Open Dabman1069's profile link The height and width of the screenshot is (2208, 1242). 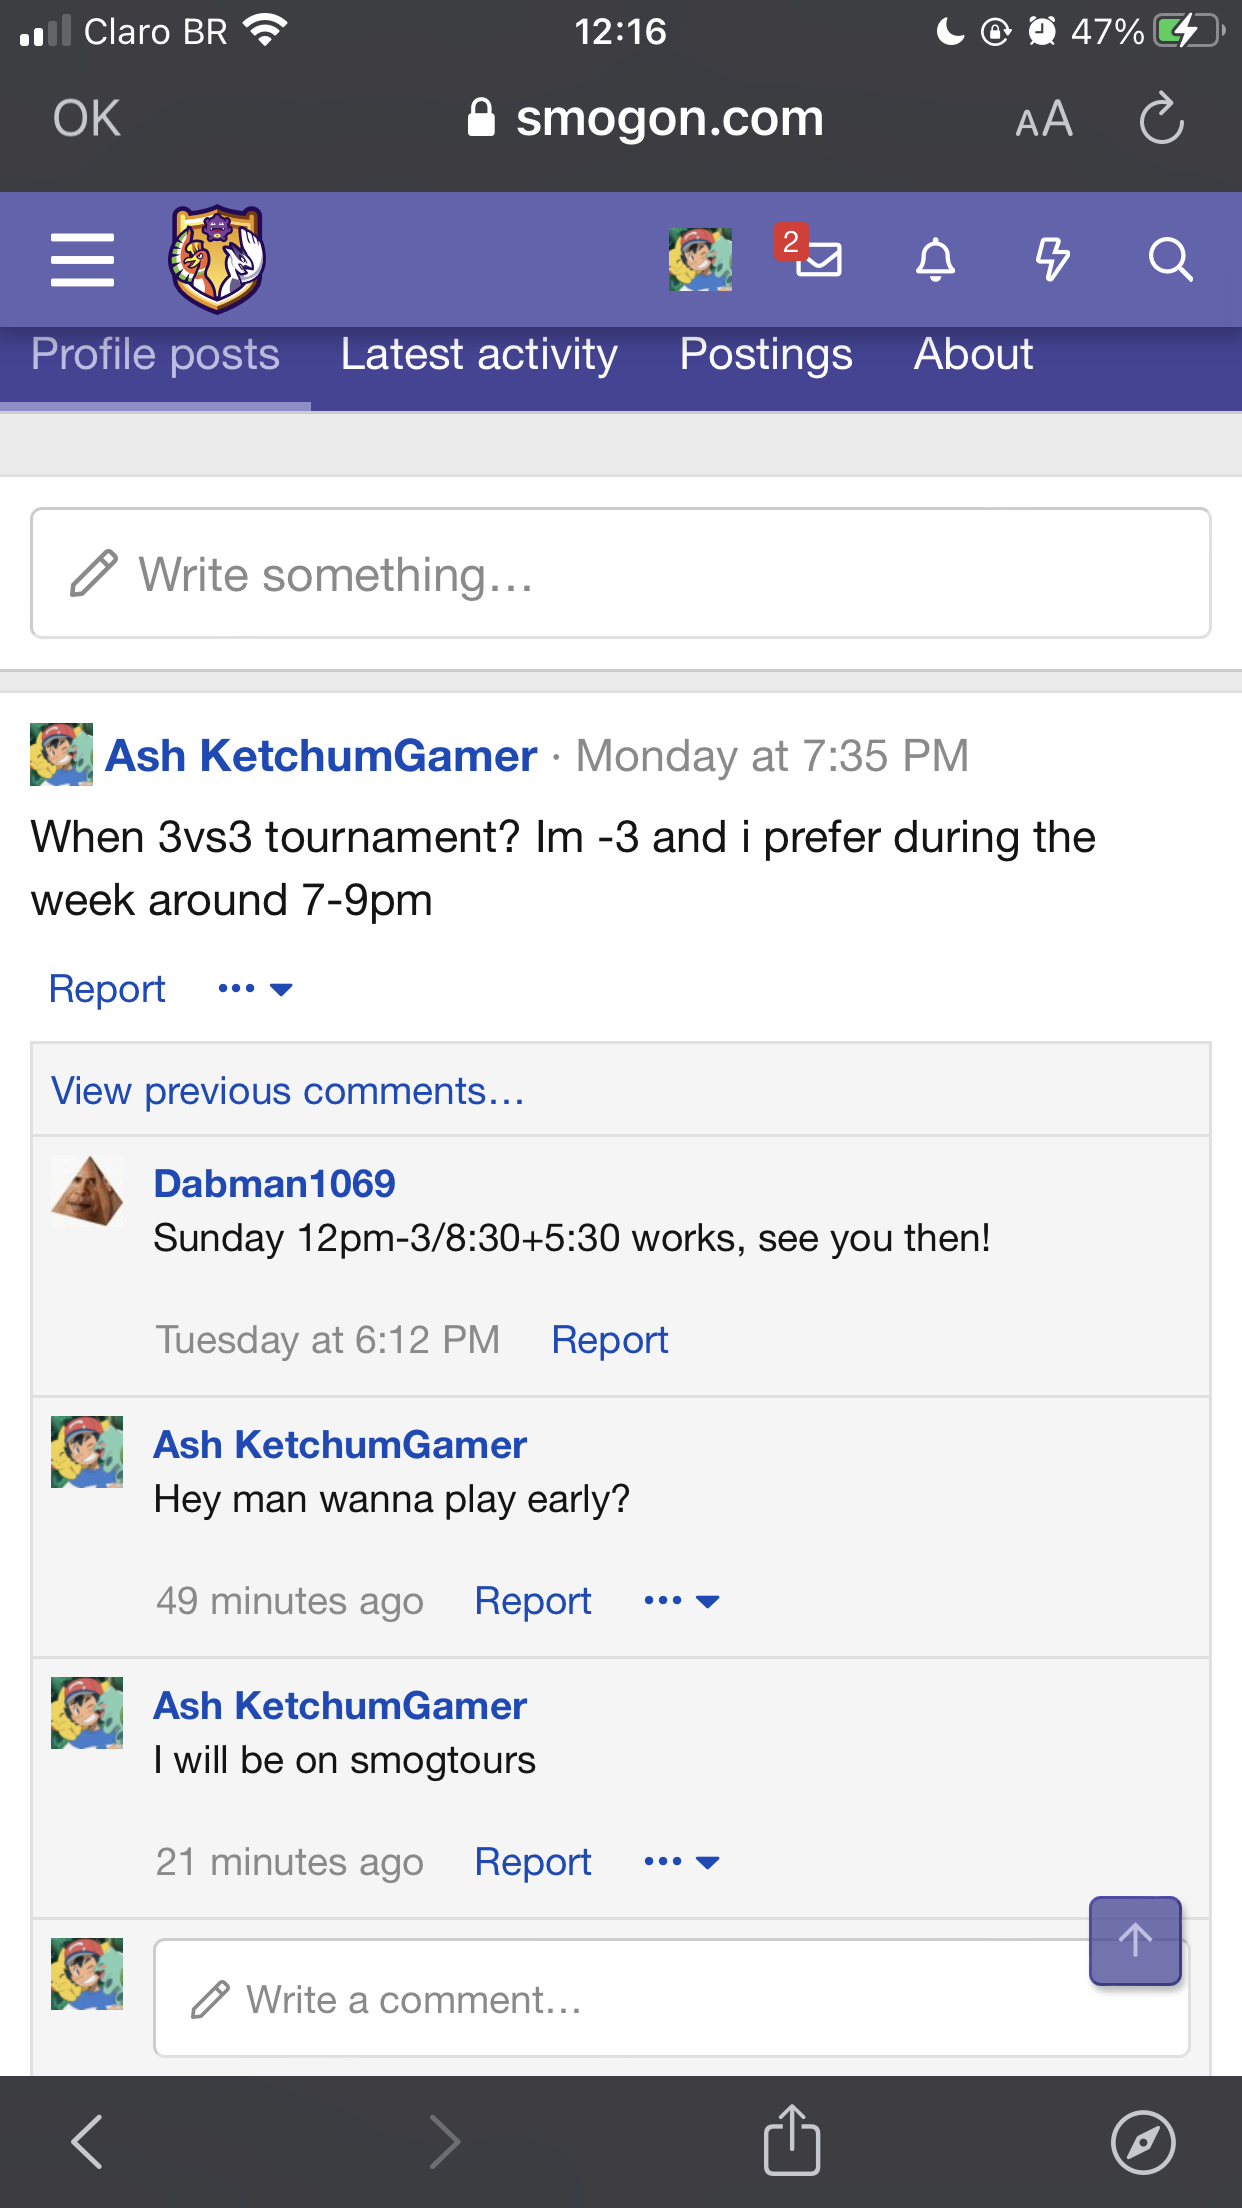(274, 1184)
